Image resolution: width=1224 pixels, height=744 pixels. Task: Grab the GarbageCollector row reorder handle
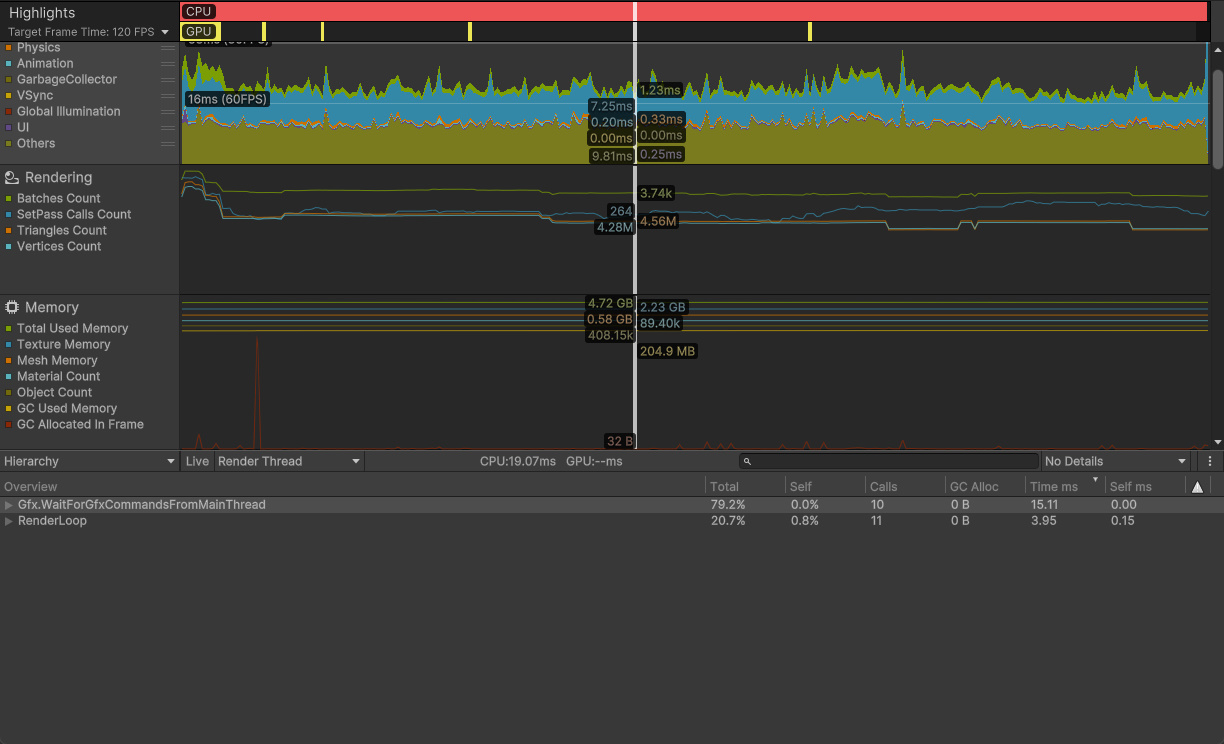168,80
